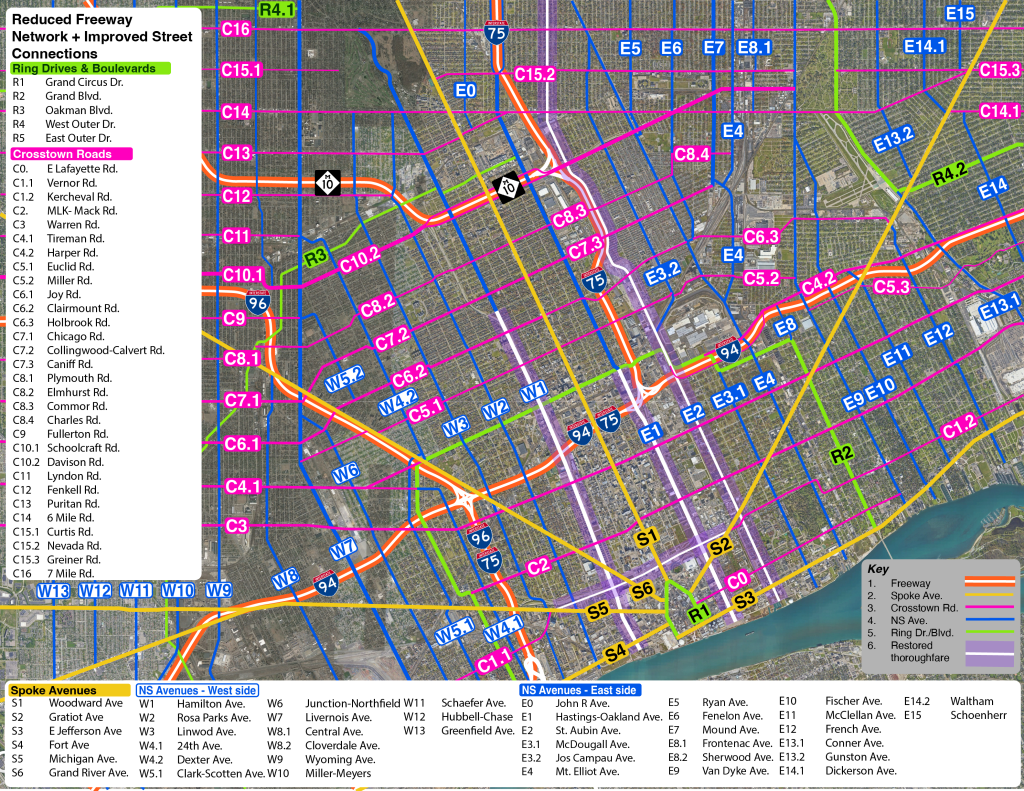
Task: Click the Grand River Ave. legend entry
Action: click(x=88, y=773)
